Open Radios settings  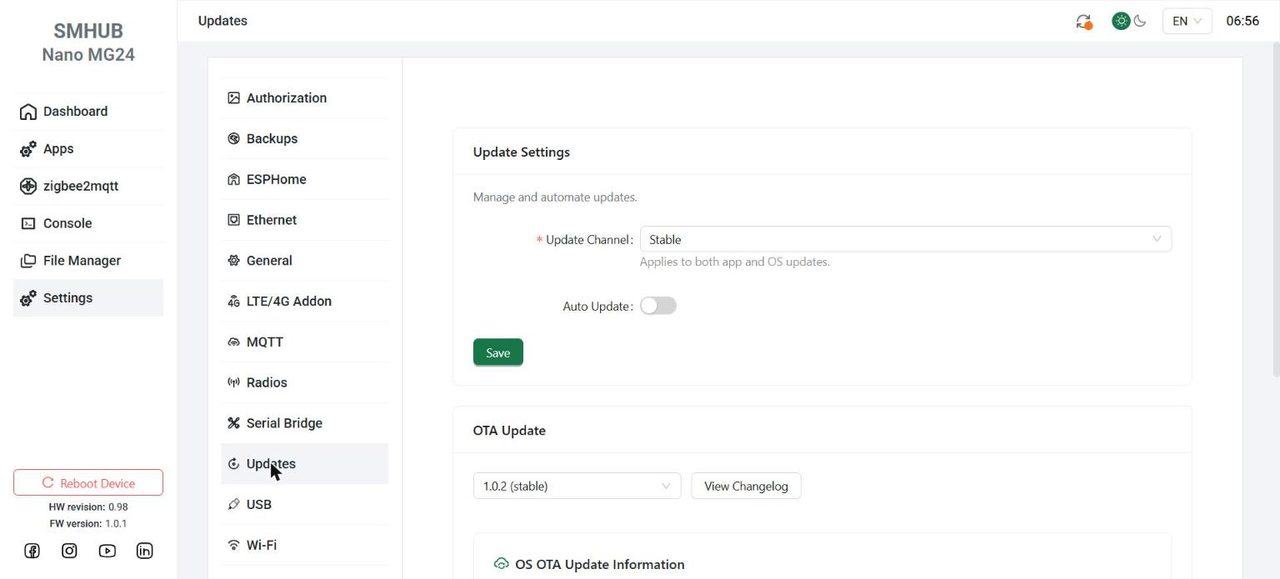(x=304, y=383)
